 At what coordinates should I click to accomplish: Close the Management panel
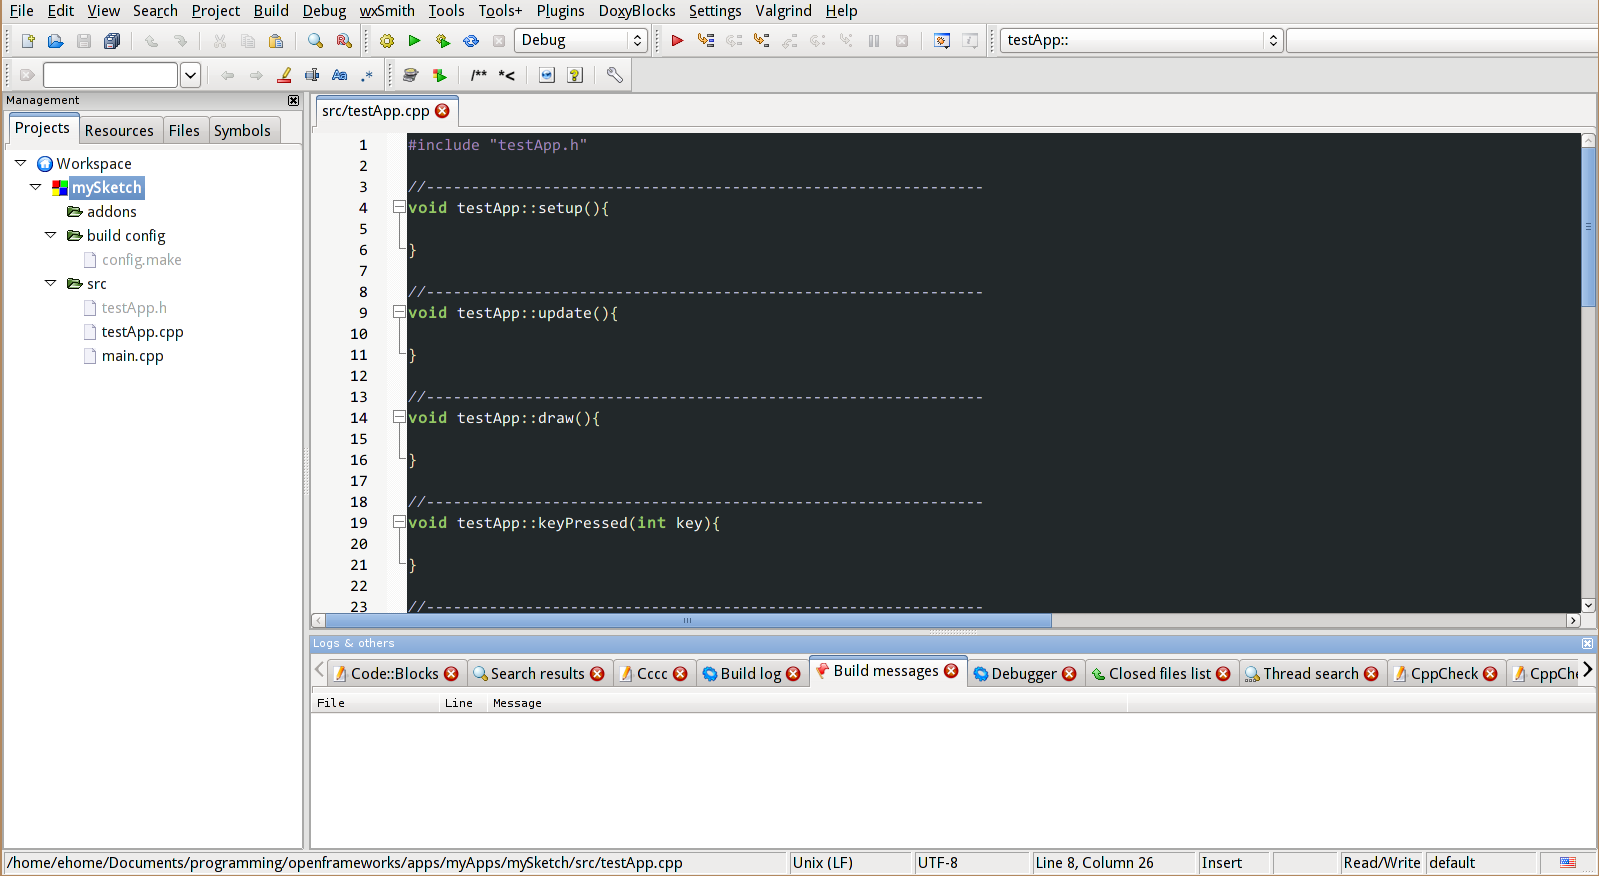point(293,100)
